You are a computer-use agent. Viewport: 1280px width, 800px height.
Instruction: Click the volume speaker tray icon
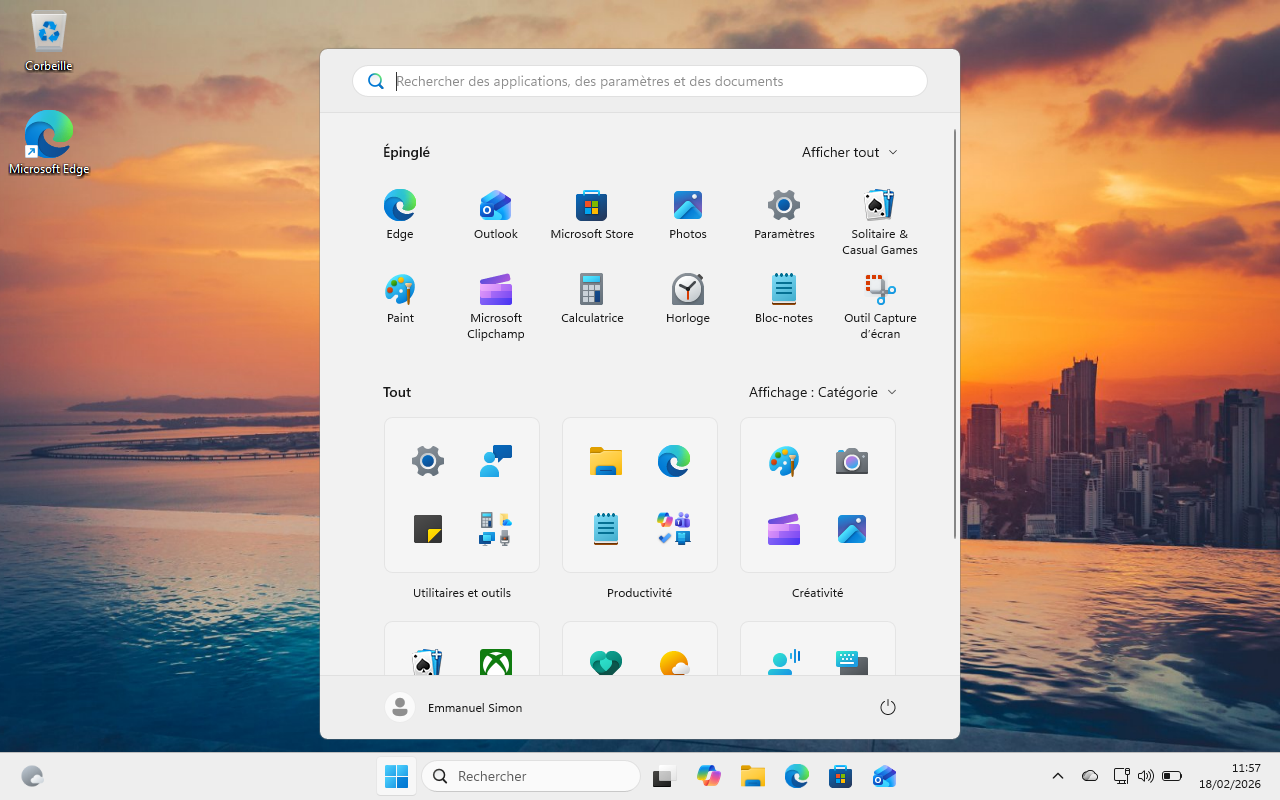[1146, 776]
